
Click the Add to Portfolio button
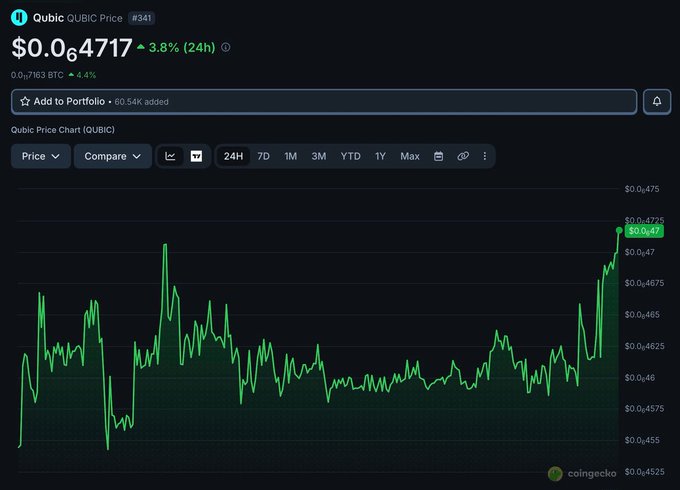coord(324,101)
